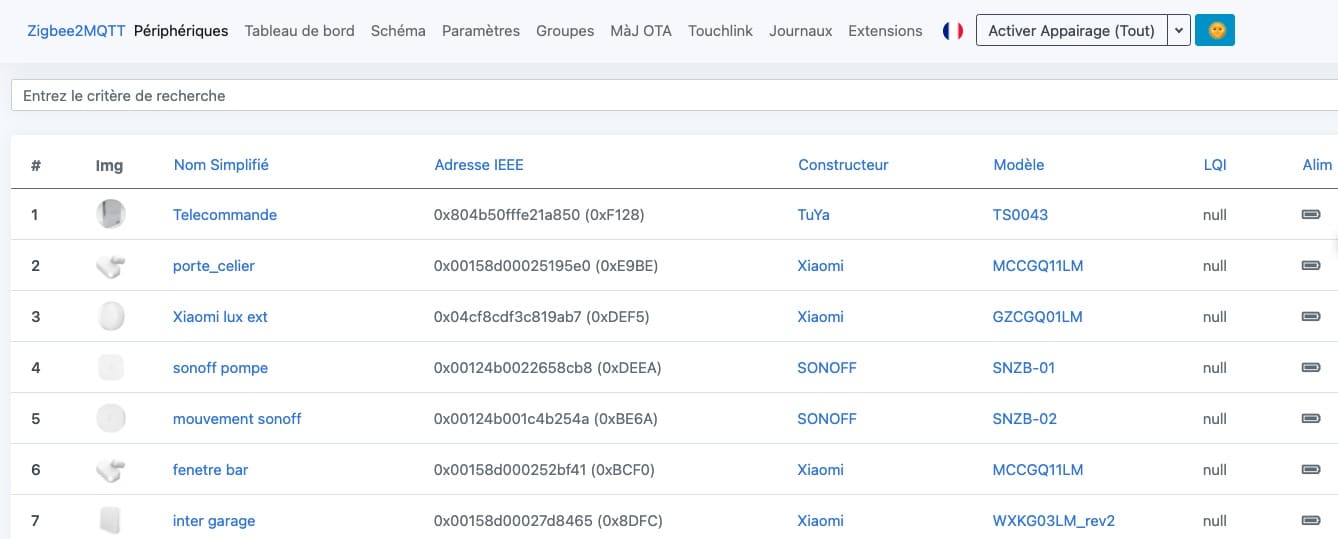
Task: Click the French flag language icon
Action: [x=952, y=31]
